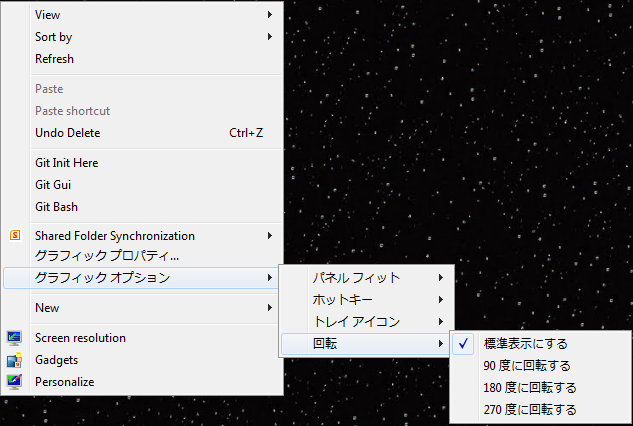This screenshot has height=426, width=633.
Task: Open the Sort by submenu
Action: pos(142,37)
